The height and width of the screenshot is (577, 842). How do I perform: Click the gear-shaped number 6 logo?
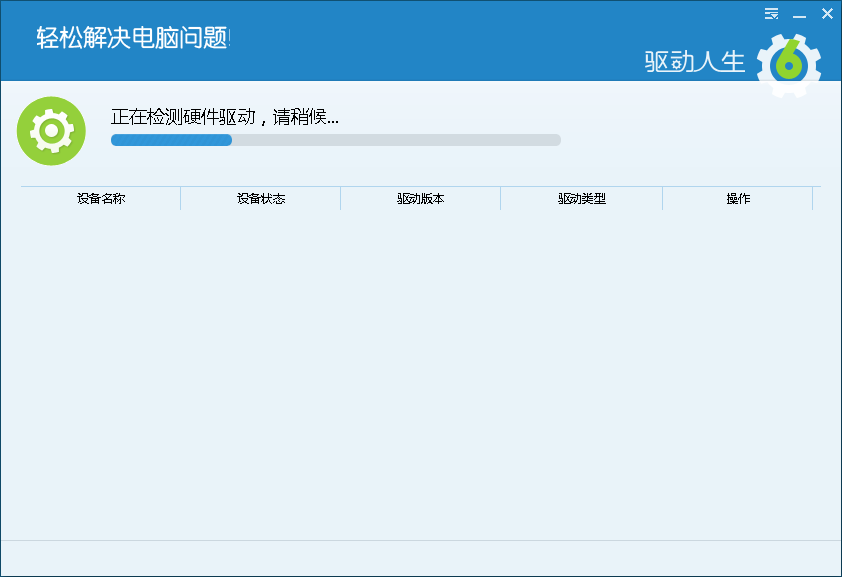click(788, 65)
